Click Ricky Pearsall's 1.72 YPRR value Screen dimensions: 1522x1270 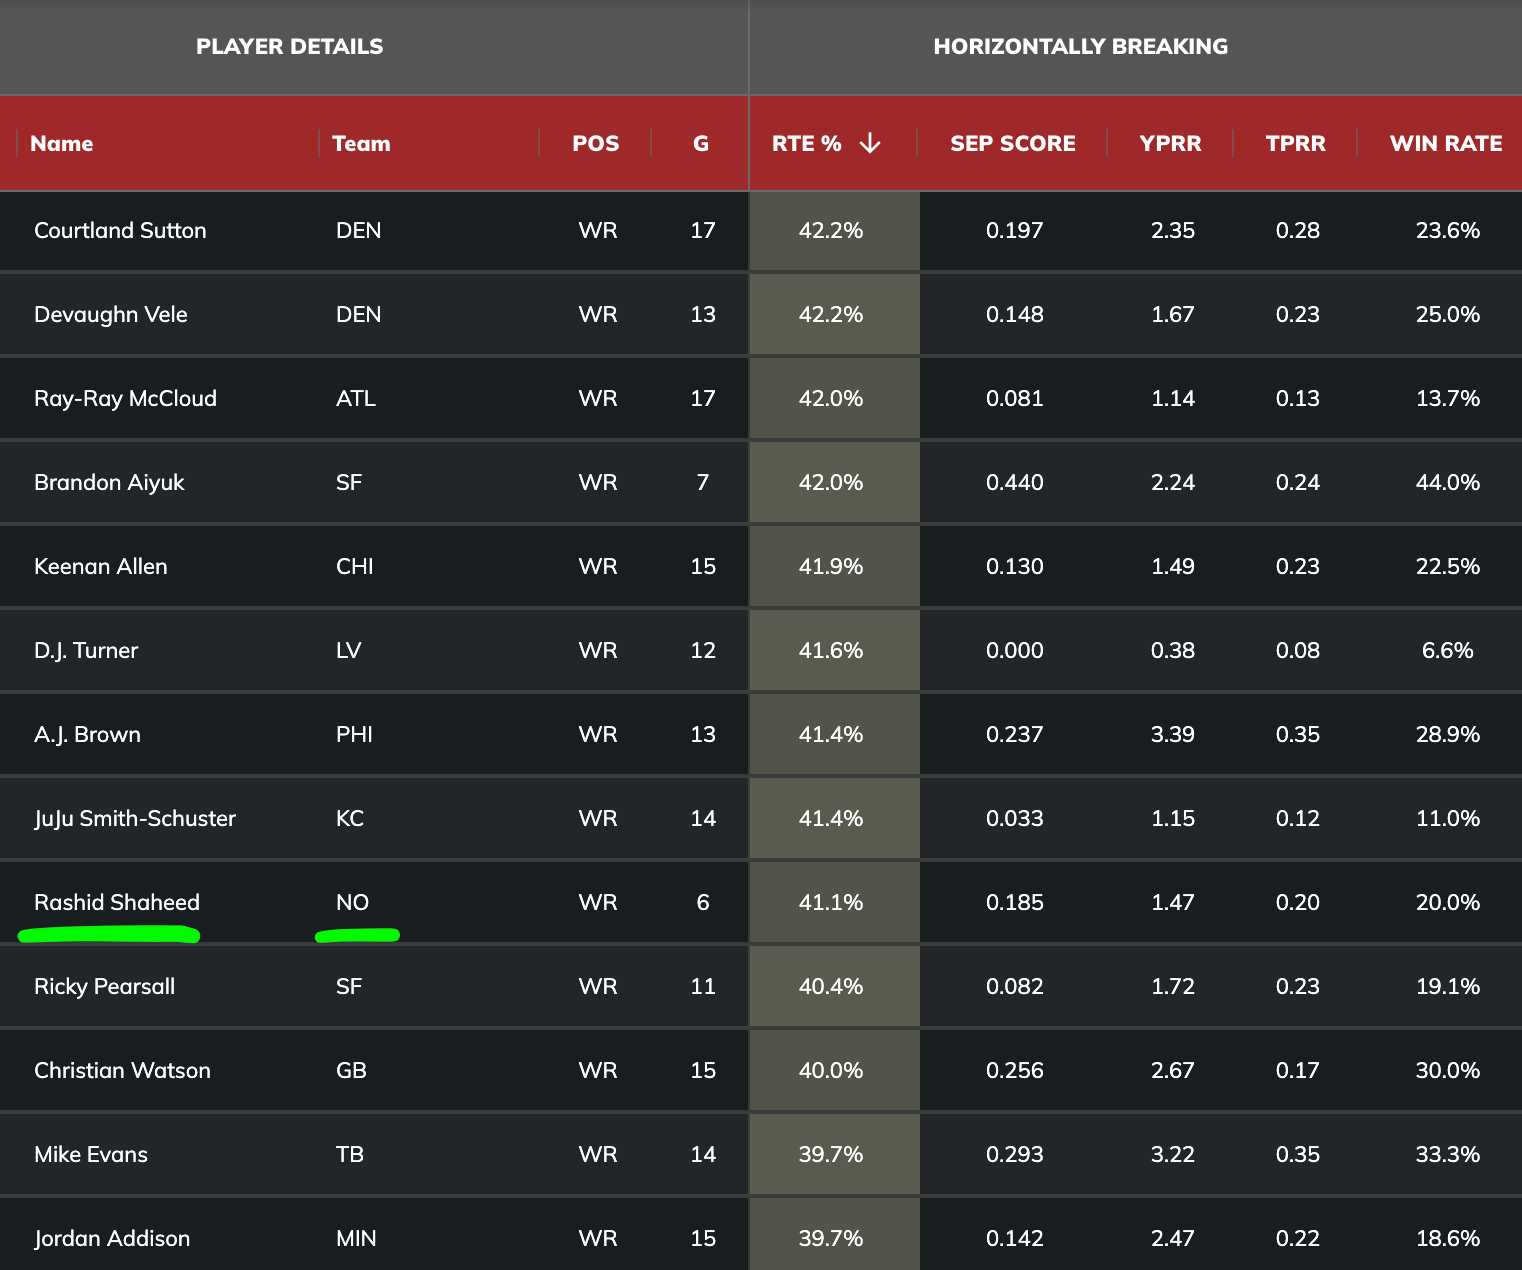pyautogui.click(x=1173, y=986)
